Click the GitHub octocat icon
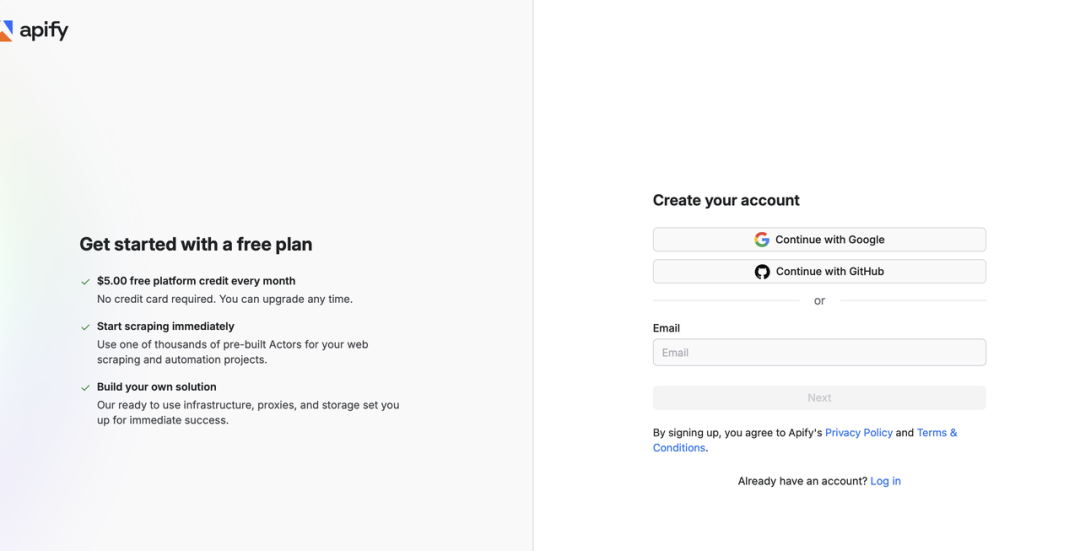The image size is (1080, 551). coord(762,272)
